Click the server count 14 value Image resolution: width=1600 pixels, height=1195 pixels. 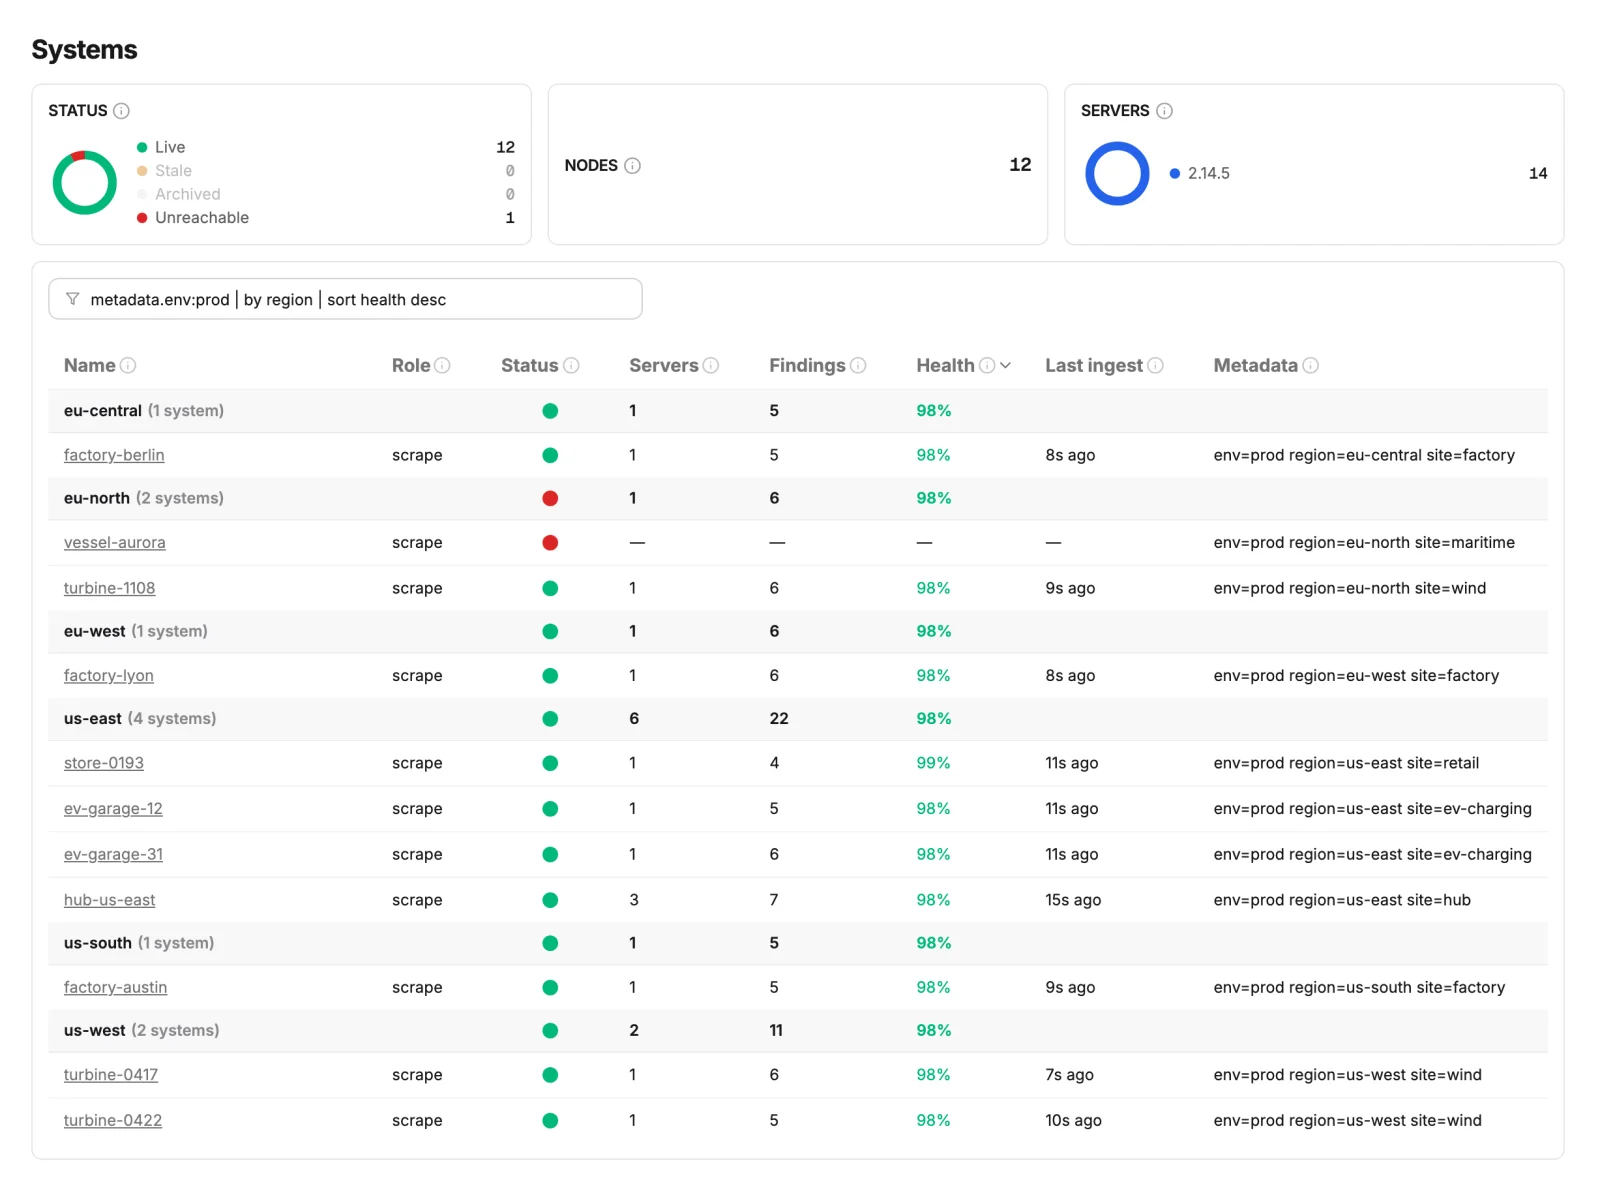(1538, 174)
